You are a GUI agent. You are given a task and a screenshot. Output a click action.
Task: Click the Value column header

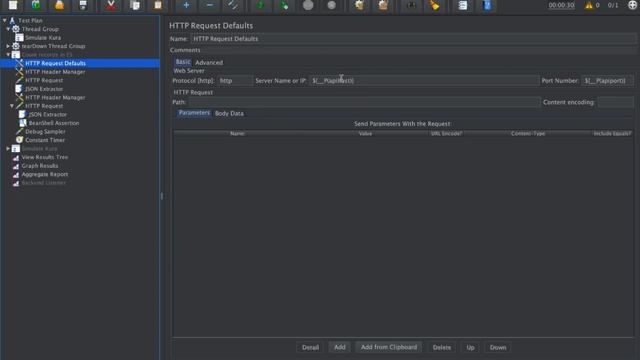click(365, 133)
